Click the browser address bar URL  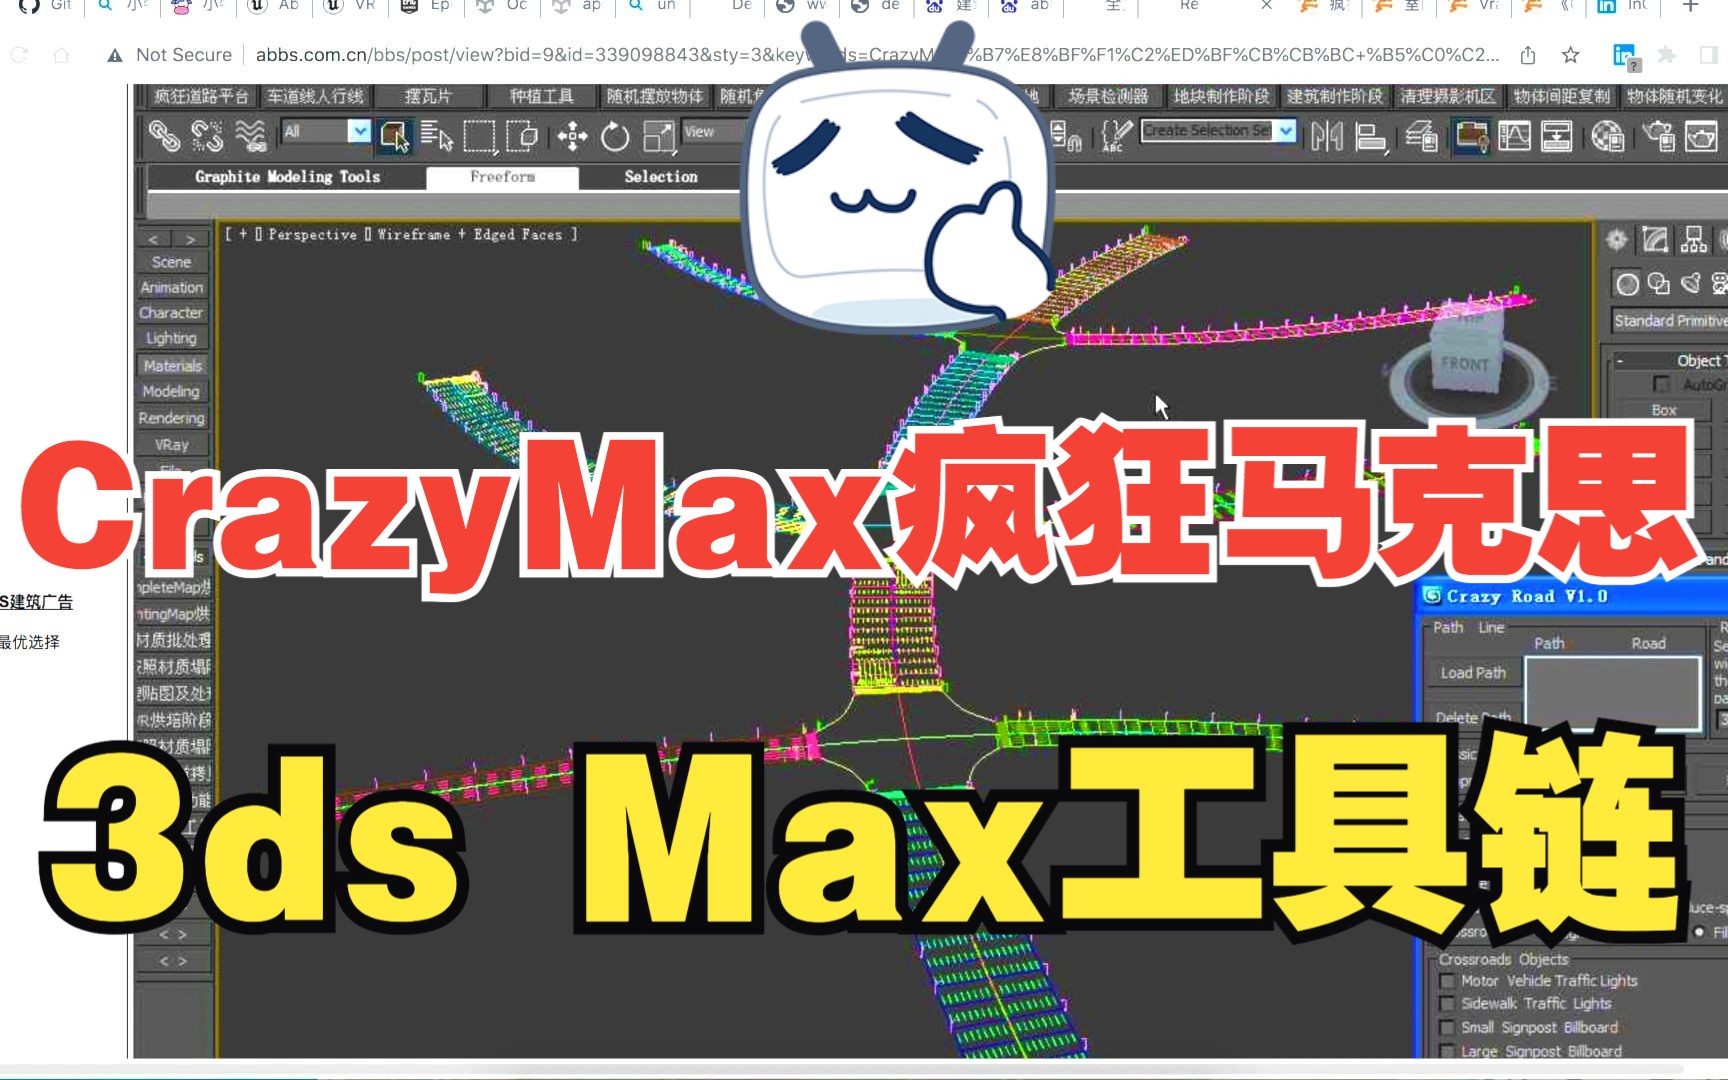[x=877, y=55]
